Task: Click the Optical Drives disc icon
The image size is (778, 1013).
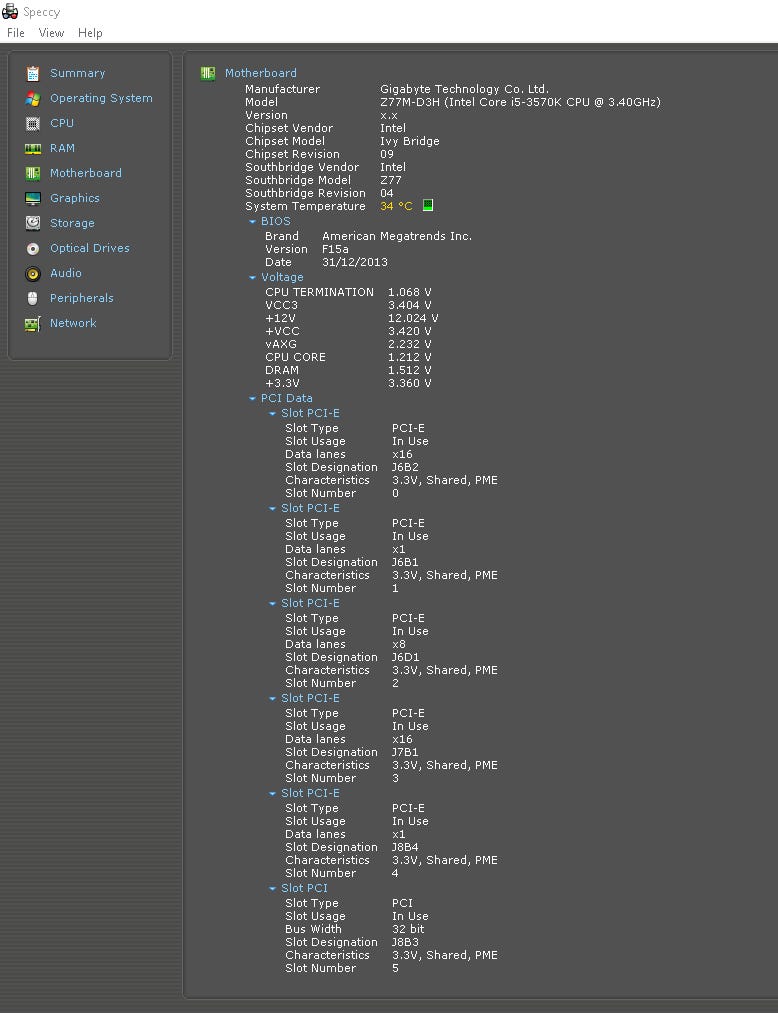Action: pyautogui.click(x=33, y=248)
